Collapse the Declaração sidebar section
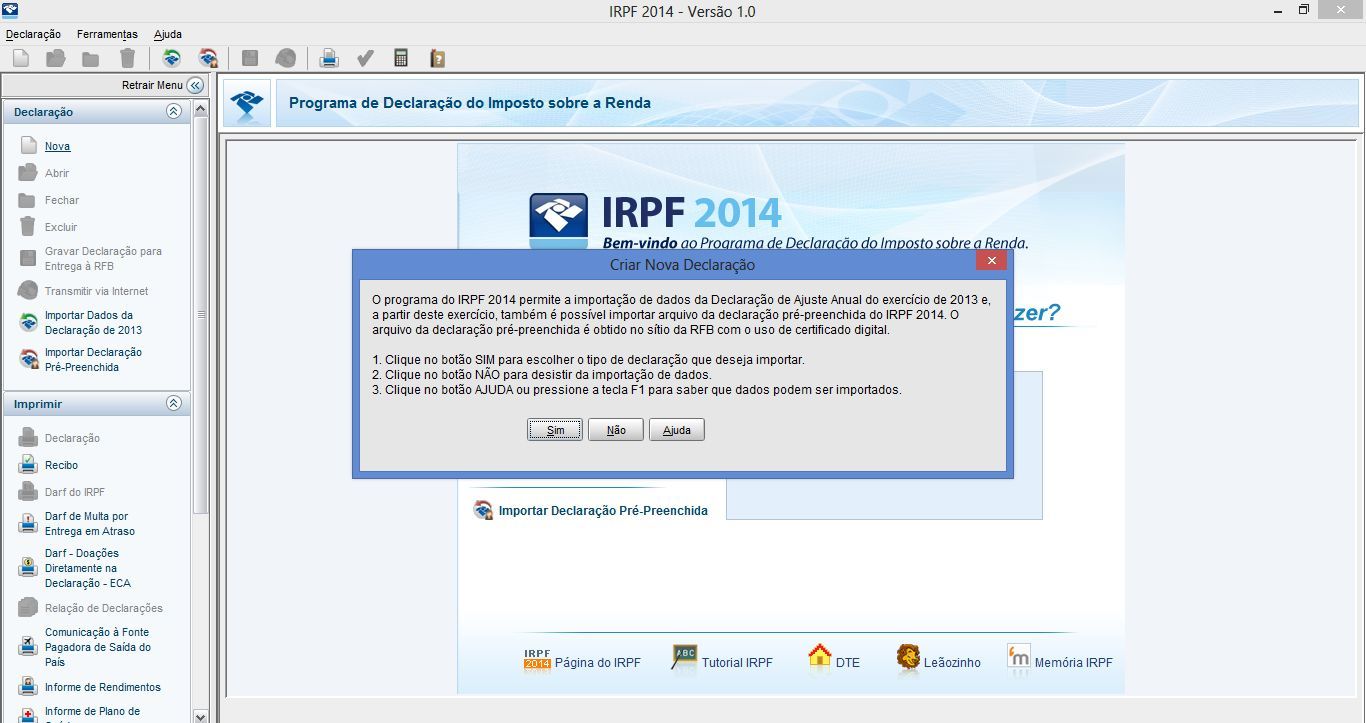Screen dimensions: 1366x723 click(174, 112)
